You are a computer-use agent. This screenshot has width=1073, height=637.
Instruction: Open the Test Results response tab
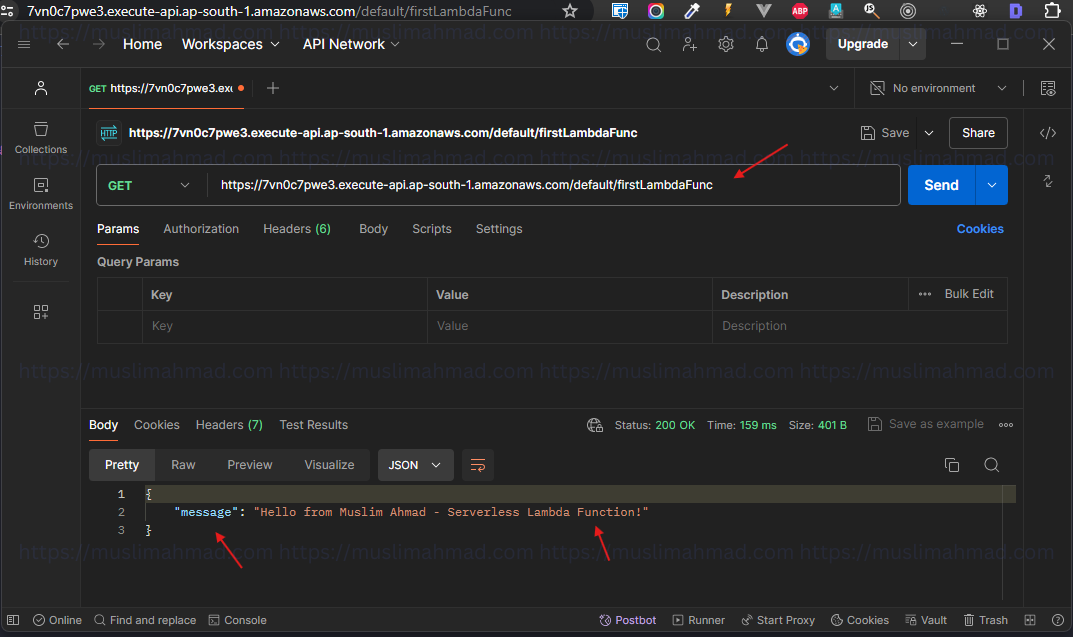tap(313, 425)
